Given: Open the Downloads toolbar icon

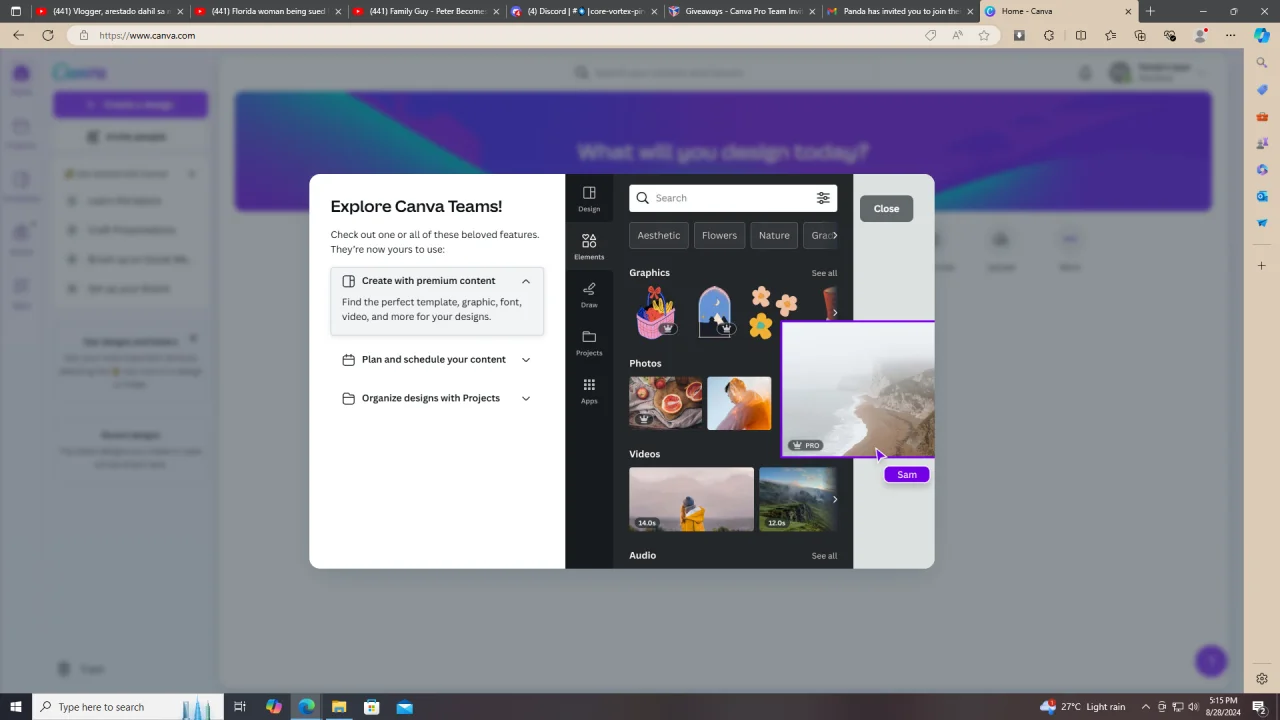Looking at the screenshot, I should pyautogui.click(x=1019, y=35).
